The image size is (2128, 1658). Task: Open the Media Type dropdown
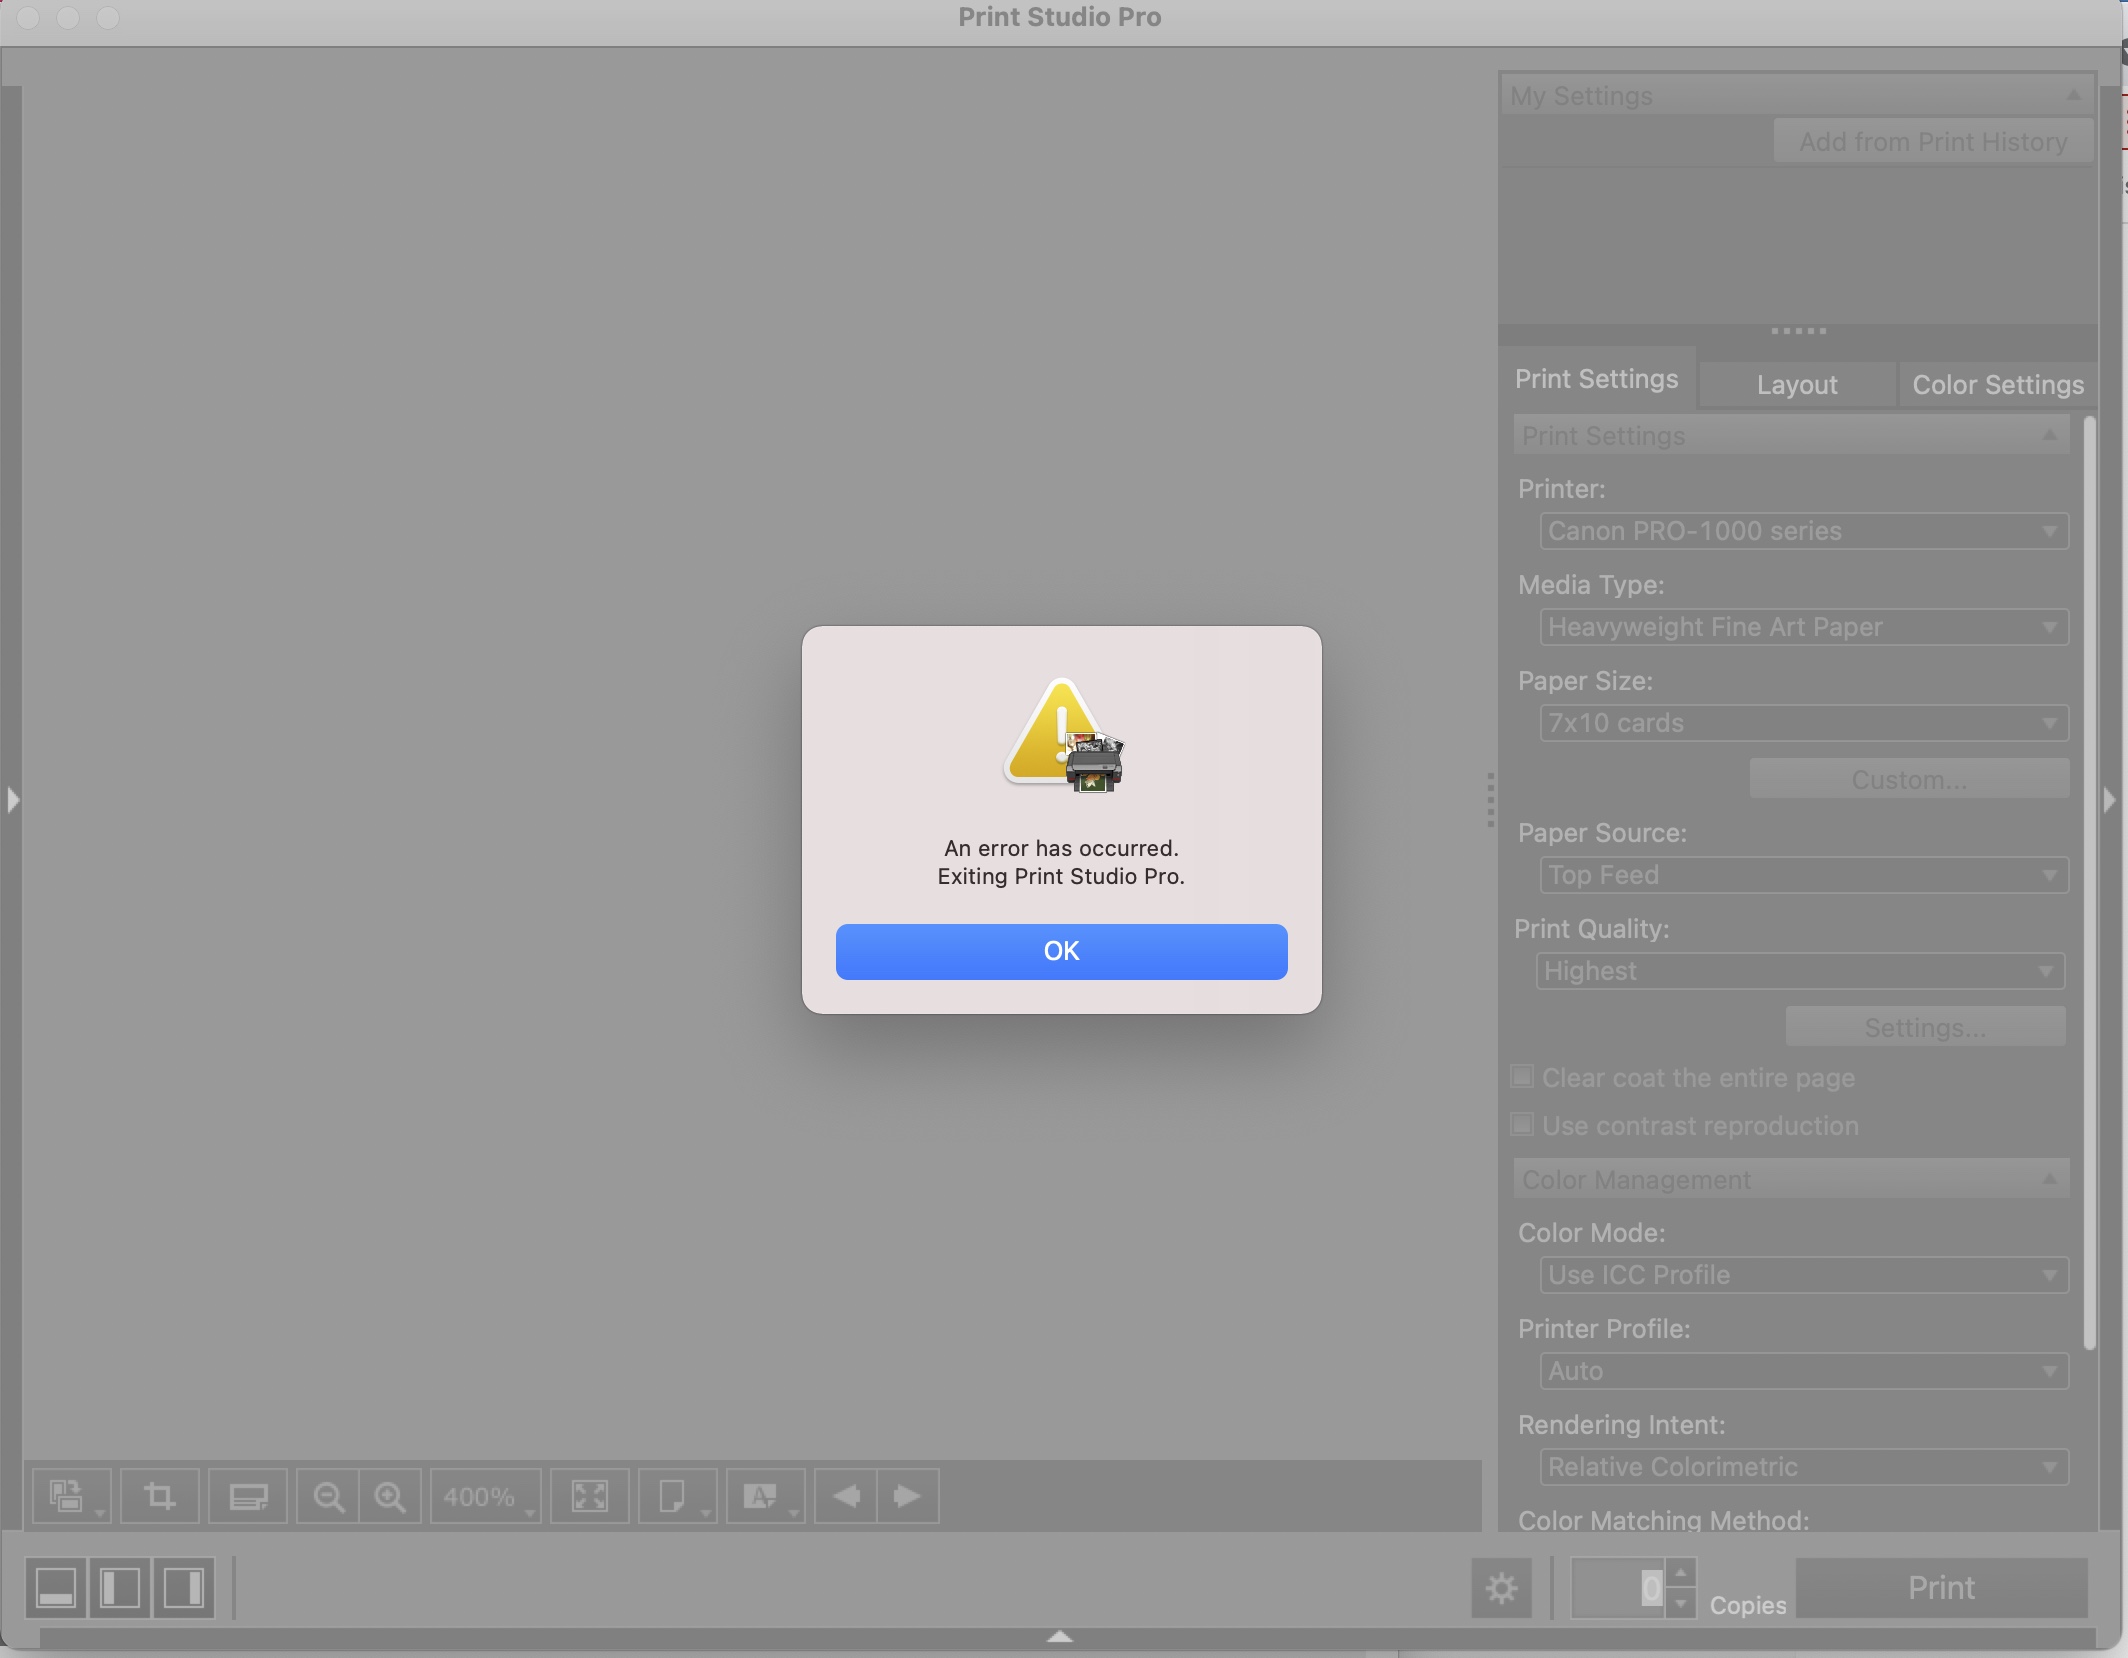(x=1803, y=627)
